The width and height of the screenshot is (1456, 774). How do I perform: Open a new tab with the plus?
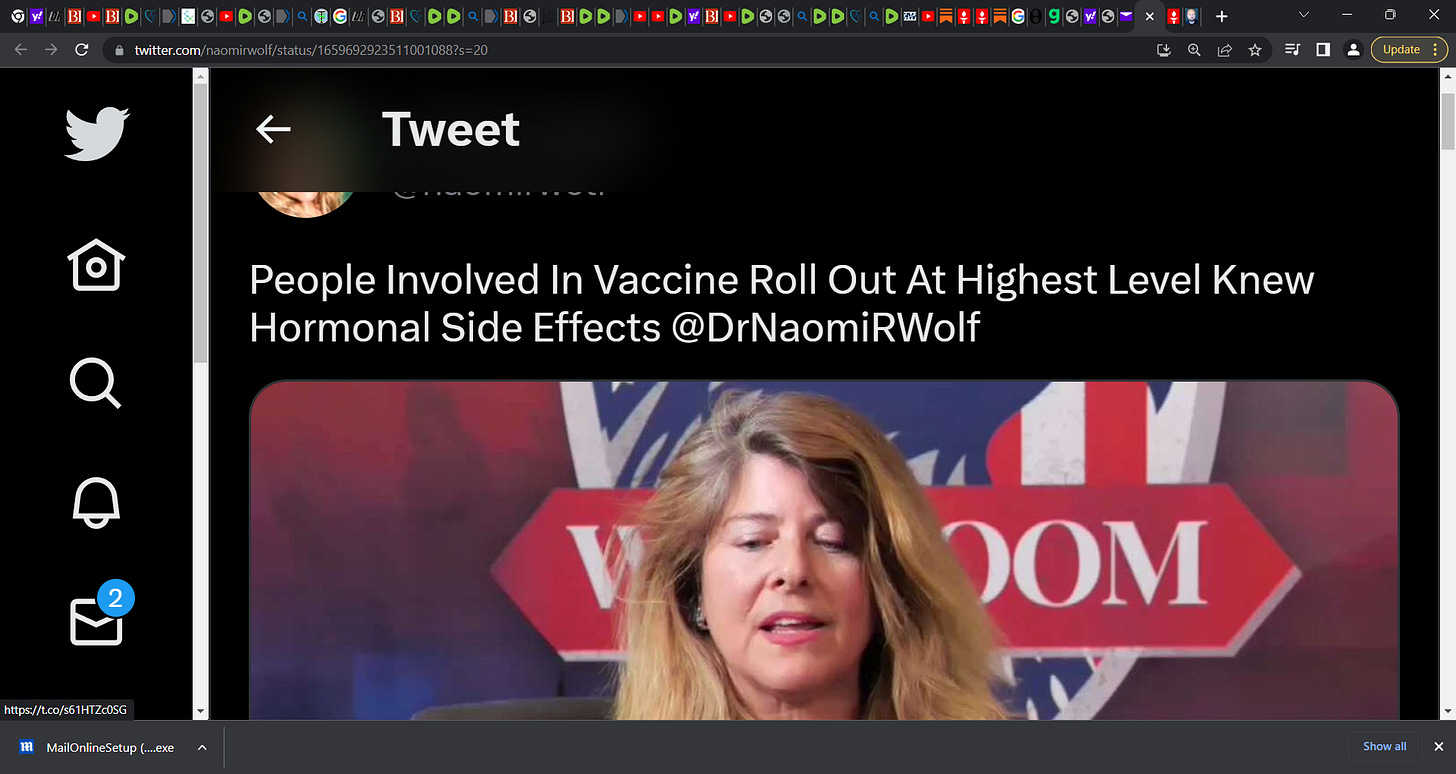(1221, 17)
